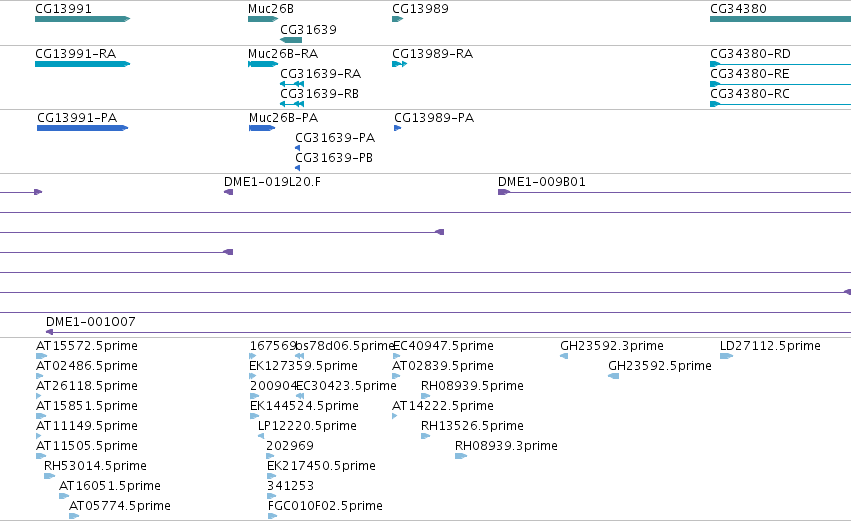Select EST AT16051.5prime

click(x=110, y=486)
